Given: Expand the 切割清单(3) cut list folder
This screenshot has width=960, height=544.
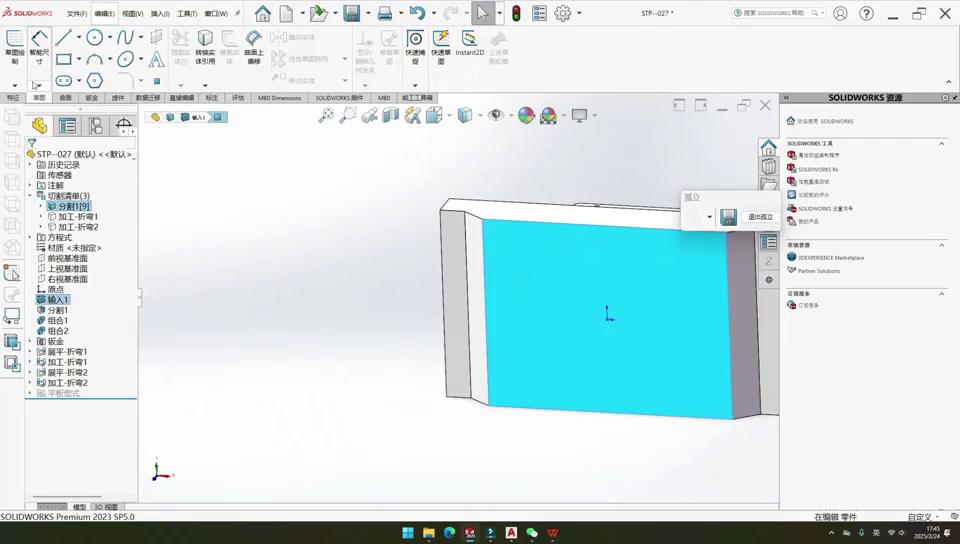Looking at the screenshot, I should pyautogui.click(x=30, y=196).
